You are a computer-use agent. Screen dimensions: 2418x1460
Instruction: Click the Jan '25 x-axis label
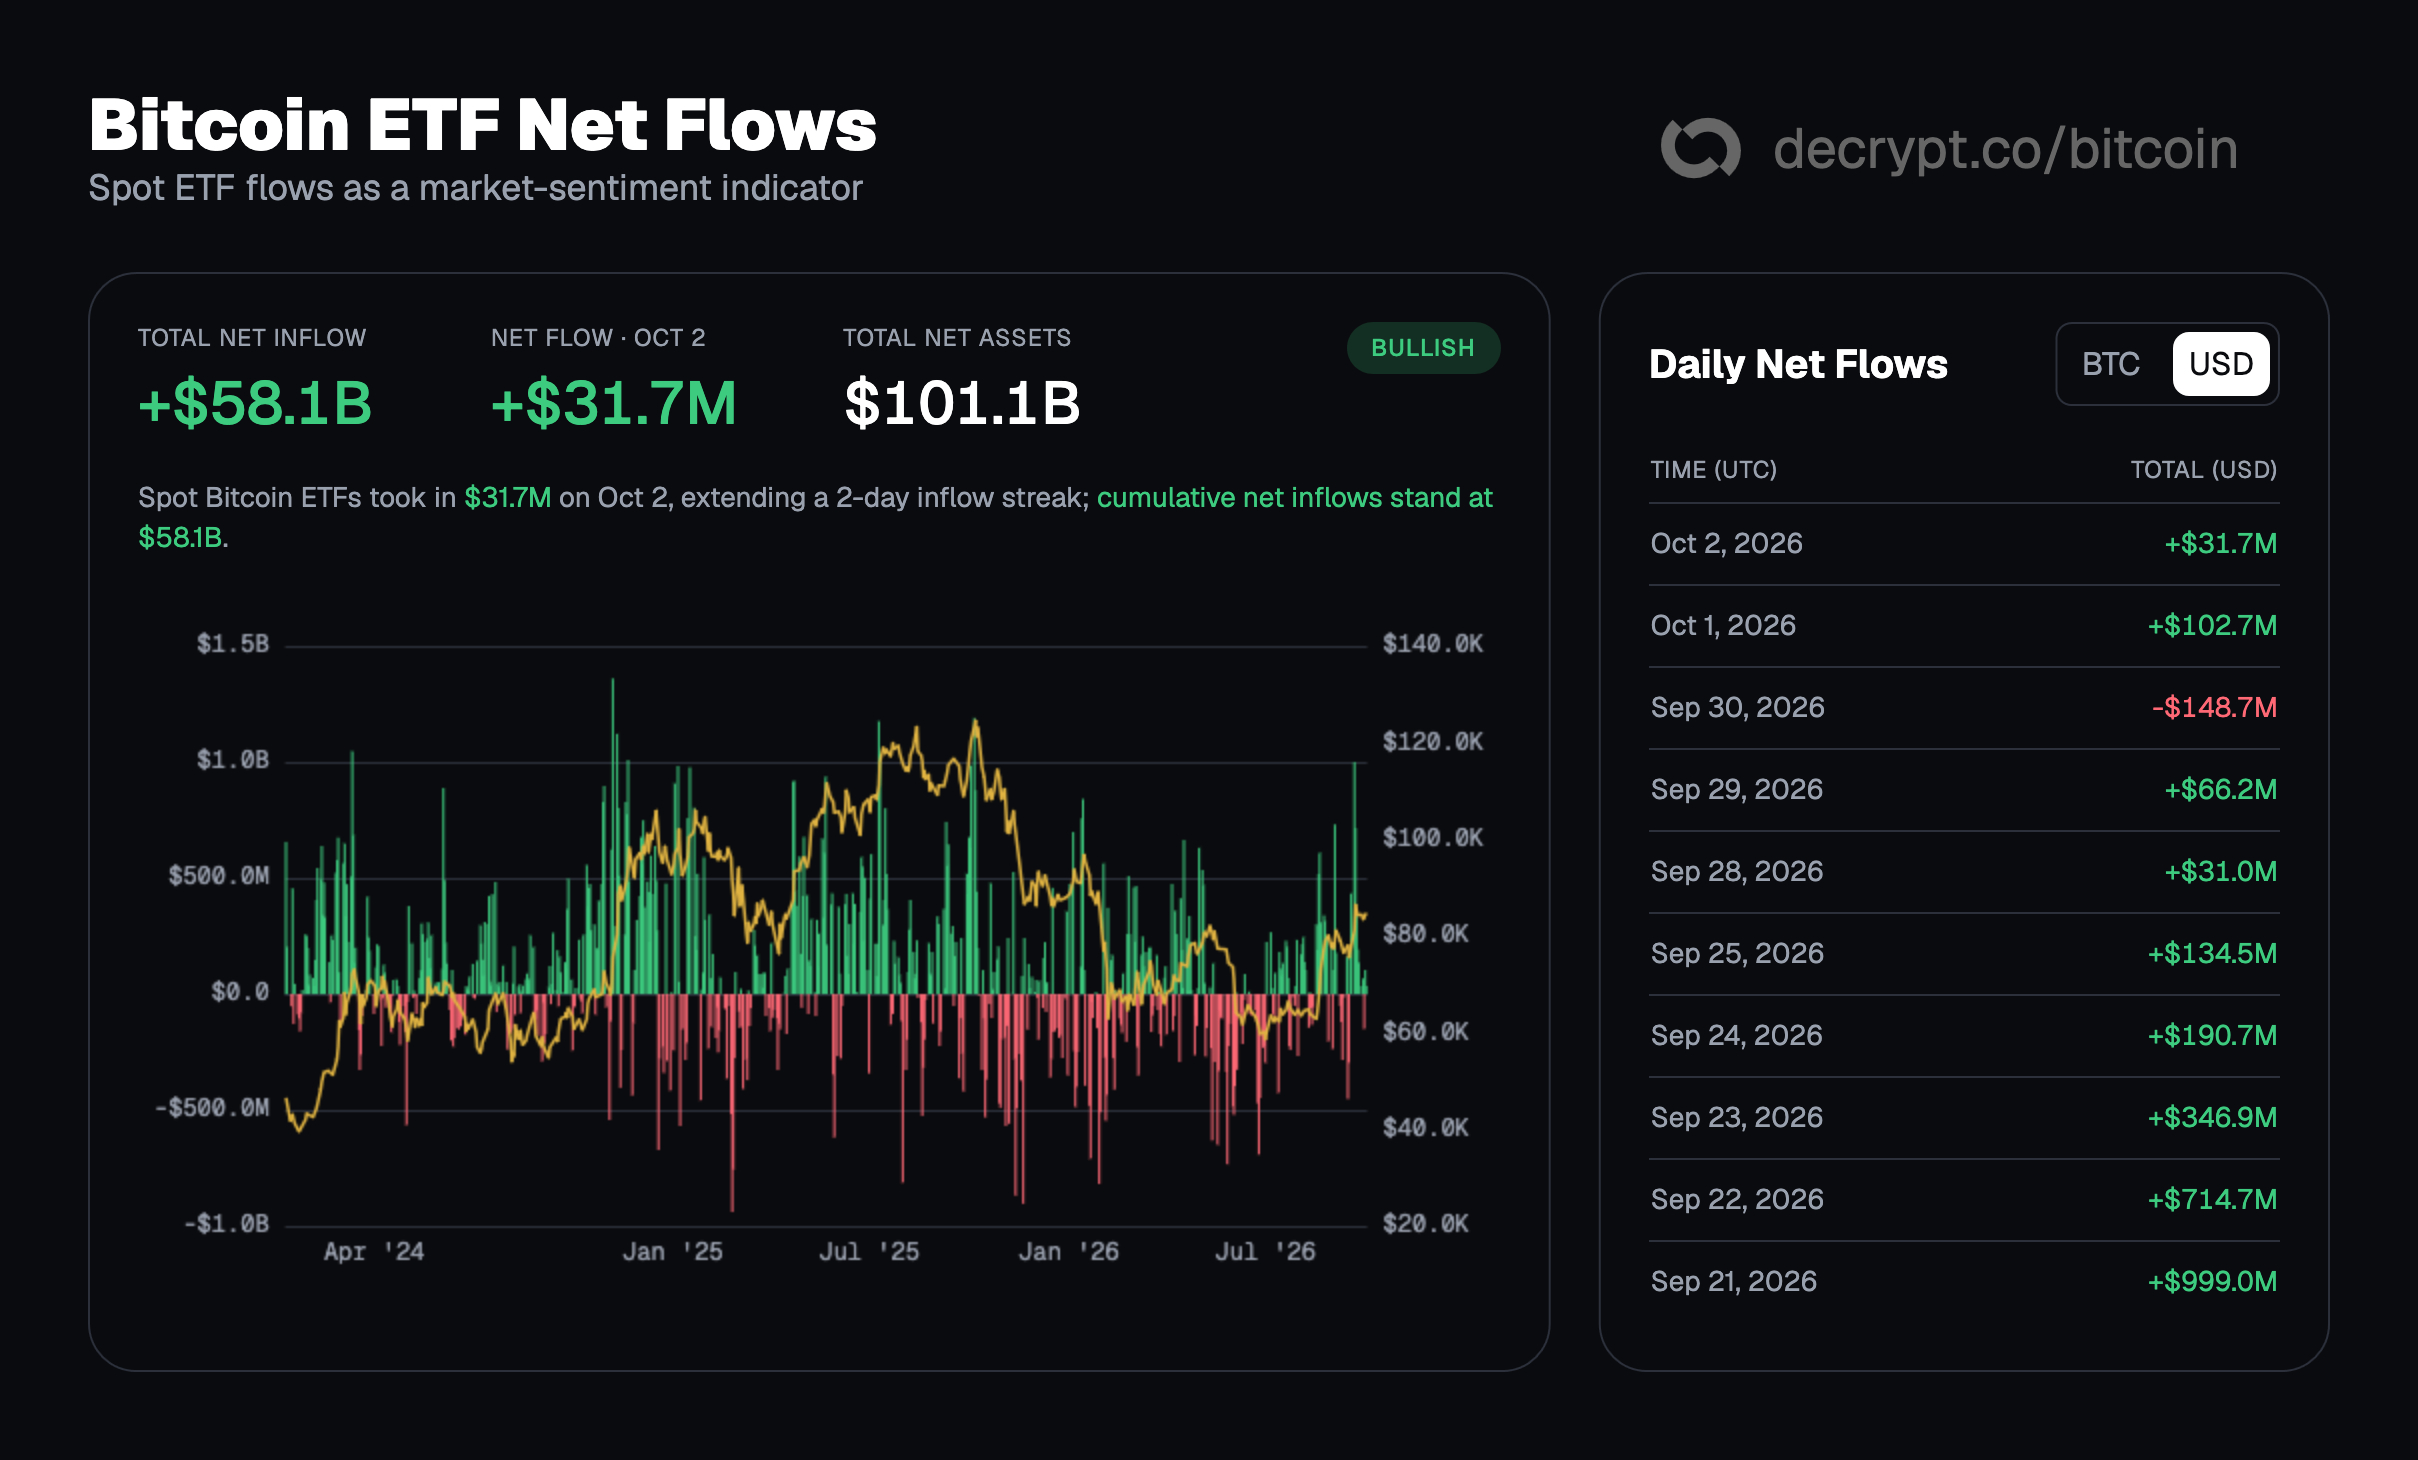tap(672, 1251)
